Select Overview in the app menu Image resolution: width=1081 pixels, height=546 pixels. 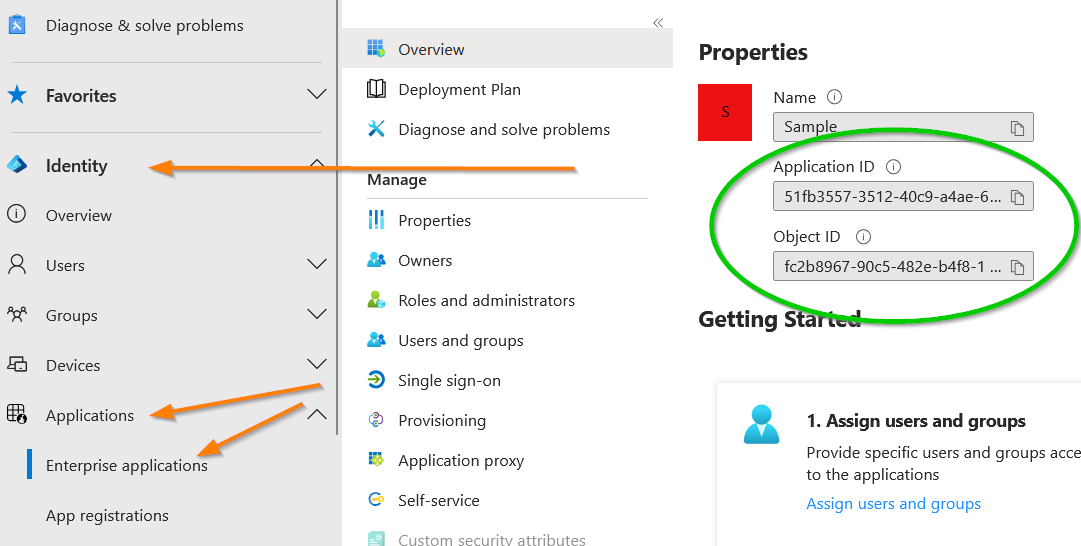coord(507,48)
